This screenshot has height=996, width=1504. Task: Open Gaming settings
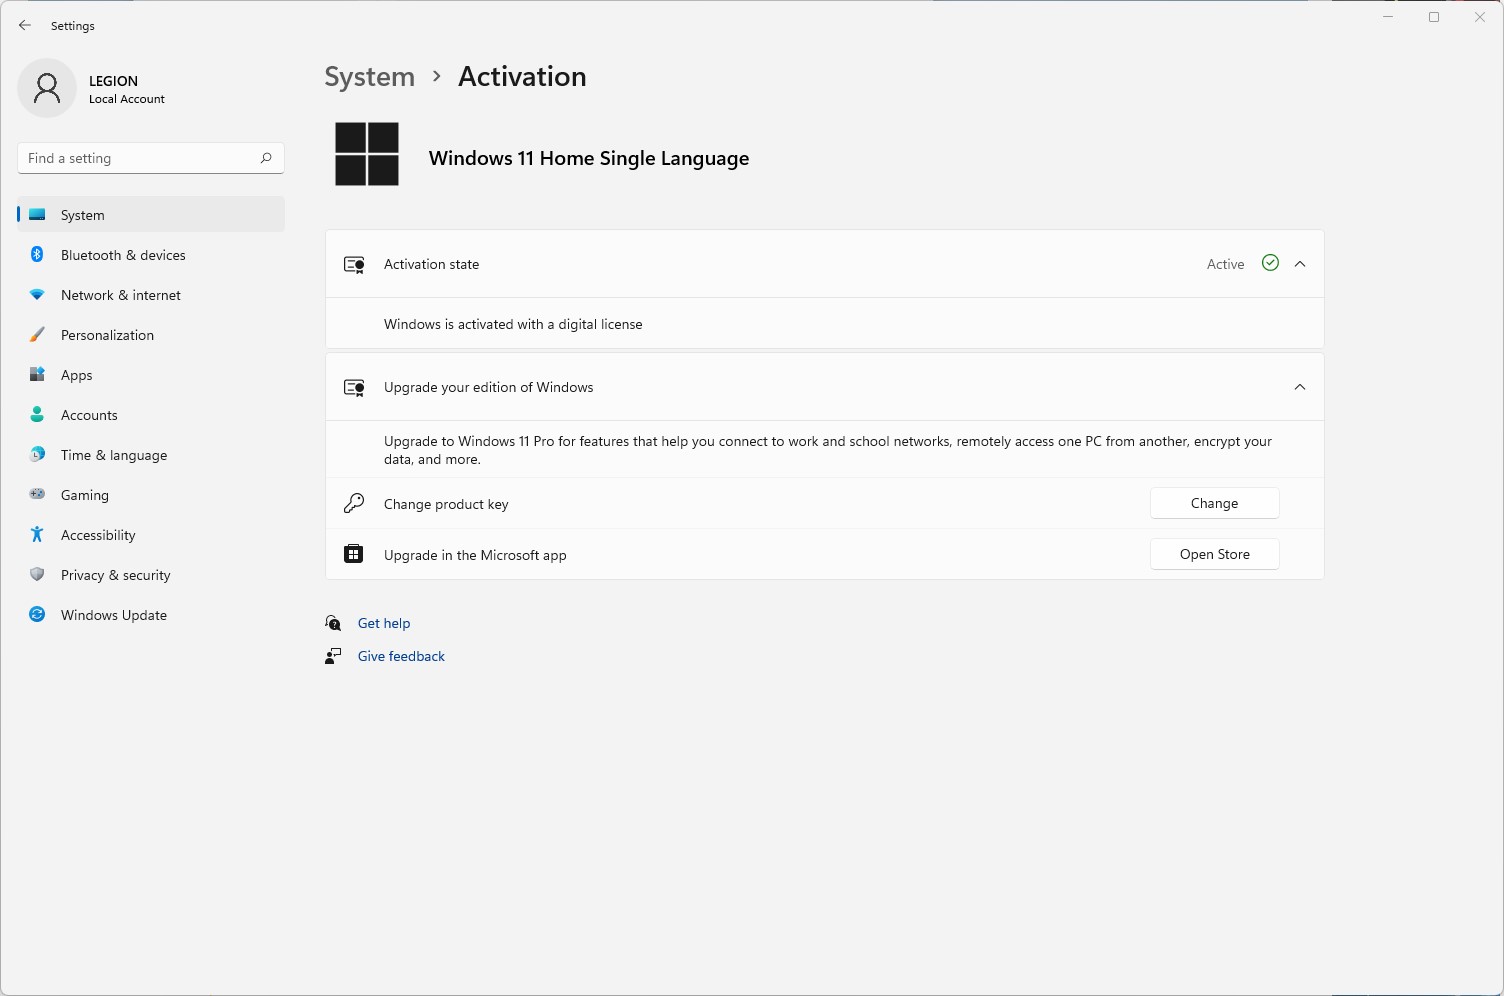pyautogui.click(x=84, y=495)
